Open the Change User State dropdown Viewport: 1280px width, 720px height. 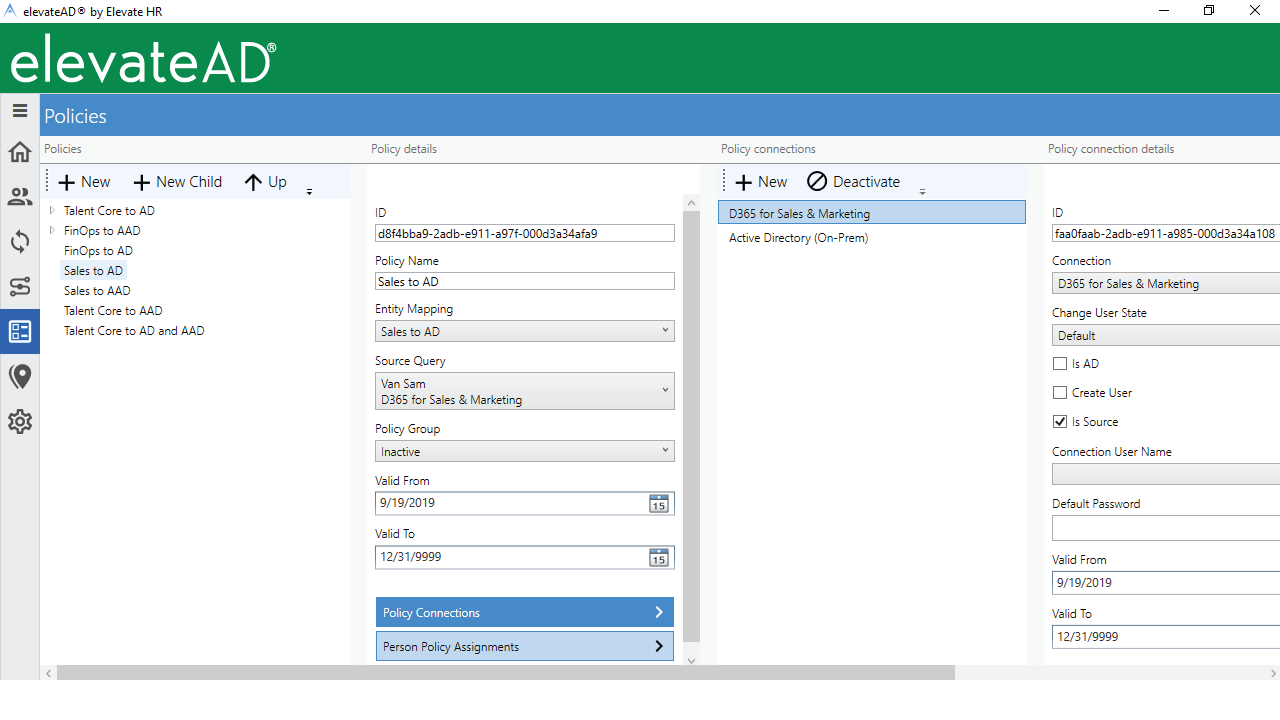[1166, 335]
